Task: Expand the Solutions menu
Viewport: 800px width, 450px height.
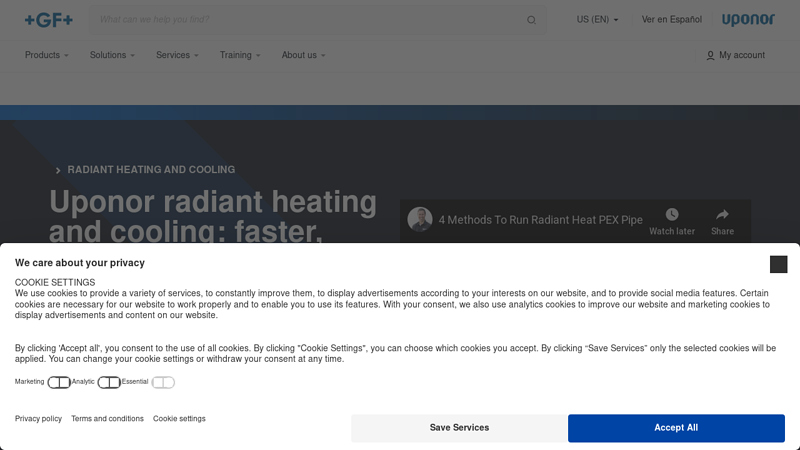Action: pyautogui.click(x=112, y=55)
